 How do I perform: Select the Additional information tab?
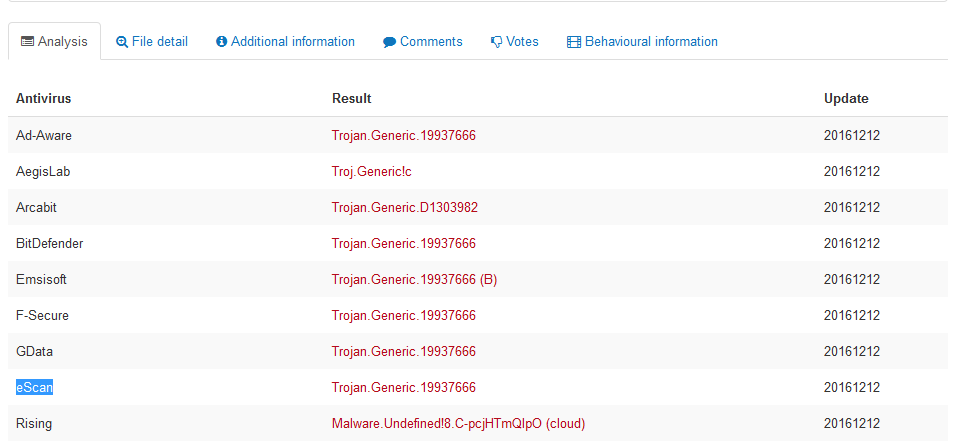286,41
